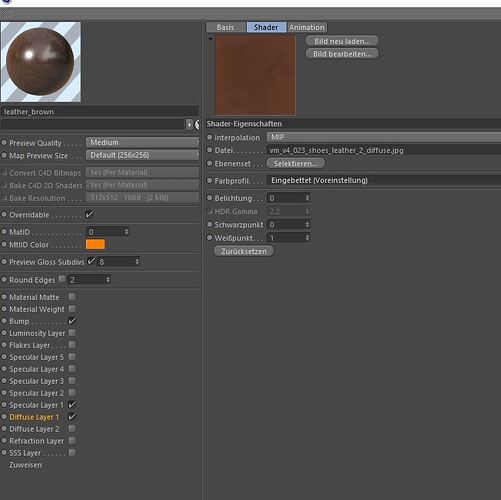Click the Weißpunkt animation dot
This screenshot has height=500, width=501.
[210, 238]
